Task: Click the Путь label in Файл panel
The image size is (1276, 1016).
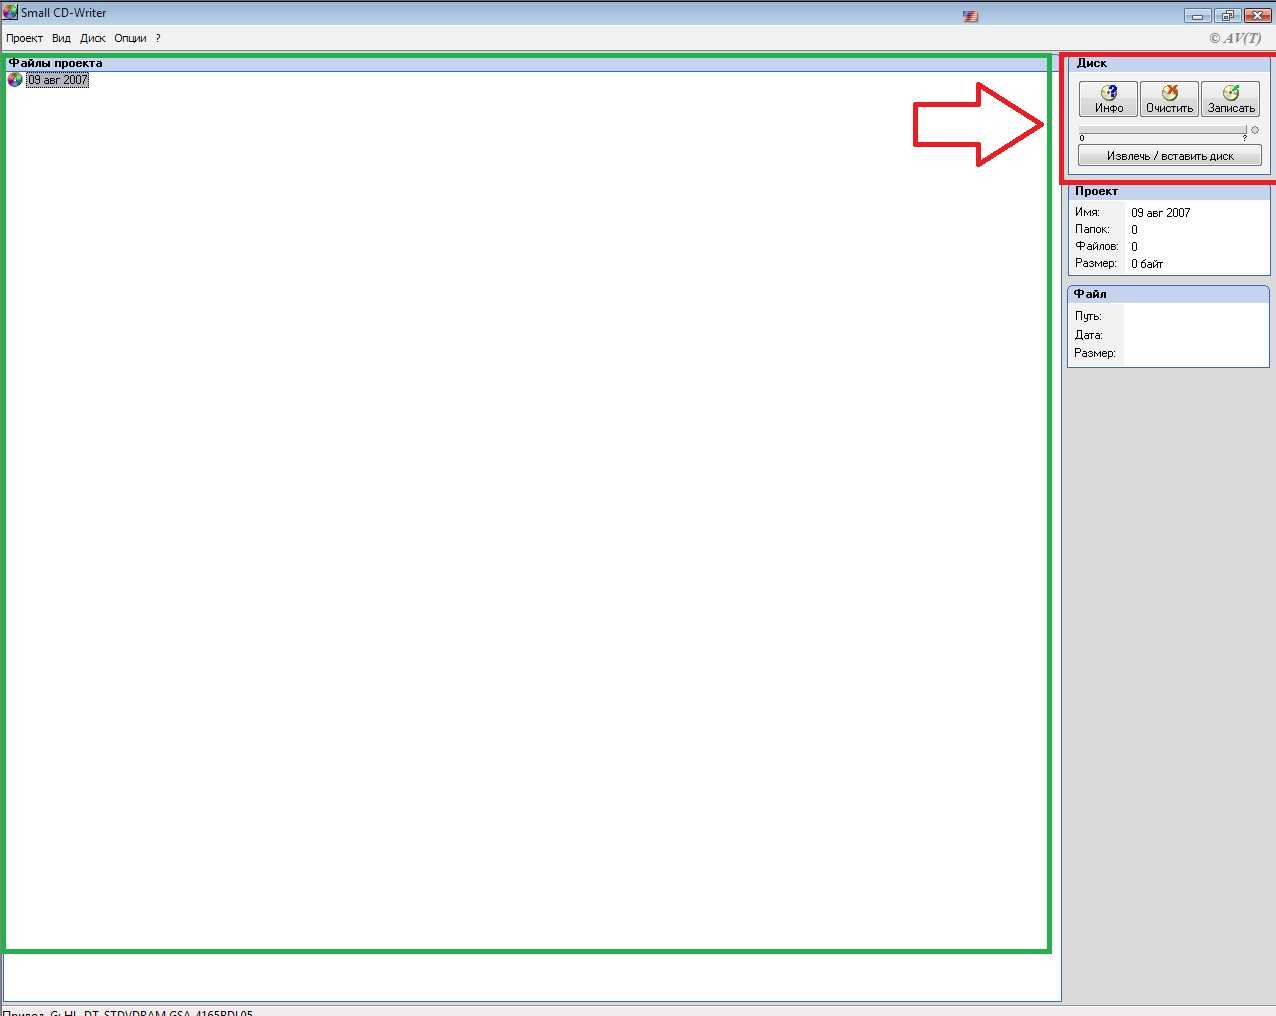Action: pyautogui.click(x=1088, y=316)
